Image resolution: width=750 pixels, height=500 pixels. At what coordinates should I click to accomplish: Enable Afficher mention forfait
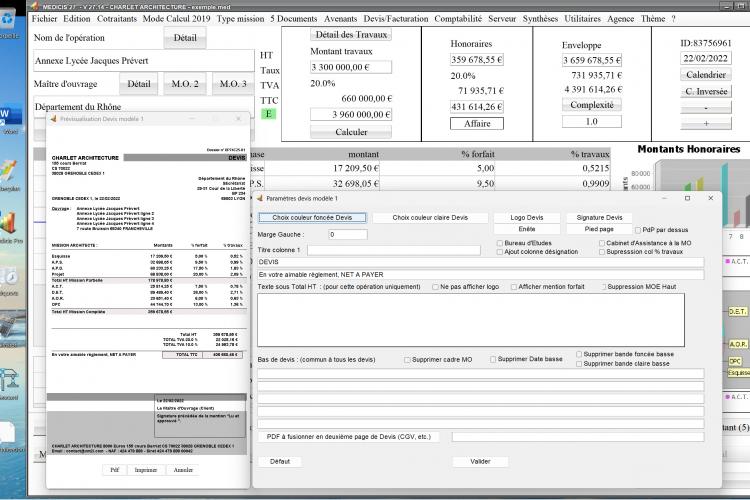[514, 287]
